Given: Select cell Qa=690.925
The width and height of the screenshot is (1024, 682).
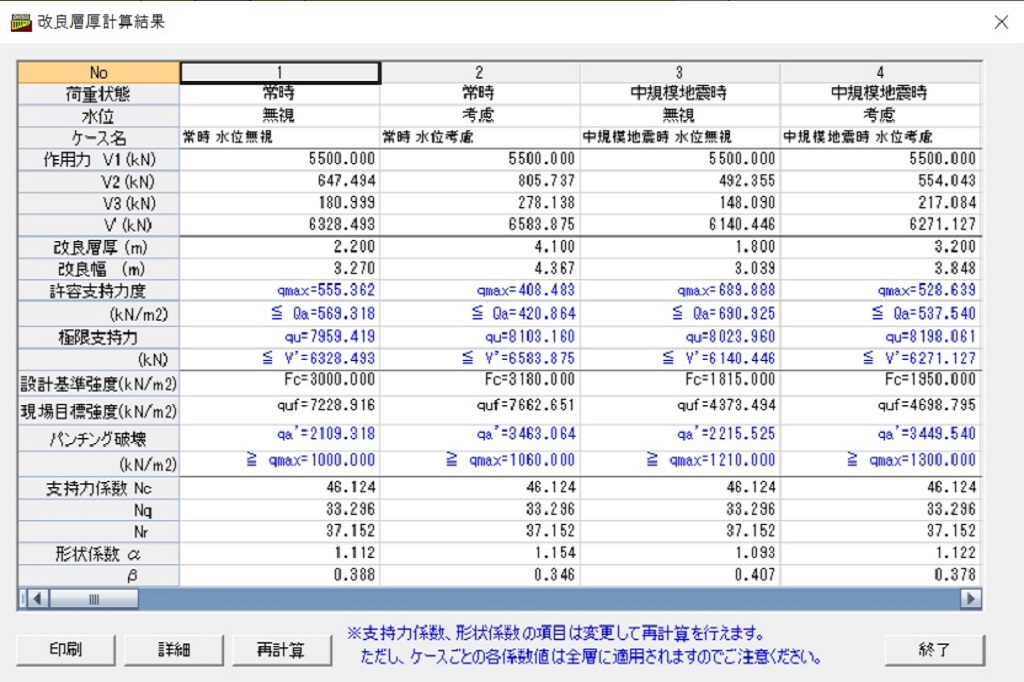Looking at the screenshot, I should click(x=679, y=314).
